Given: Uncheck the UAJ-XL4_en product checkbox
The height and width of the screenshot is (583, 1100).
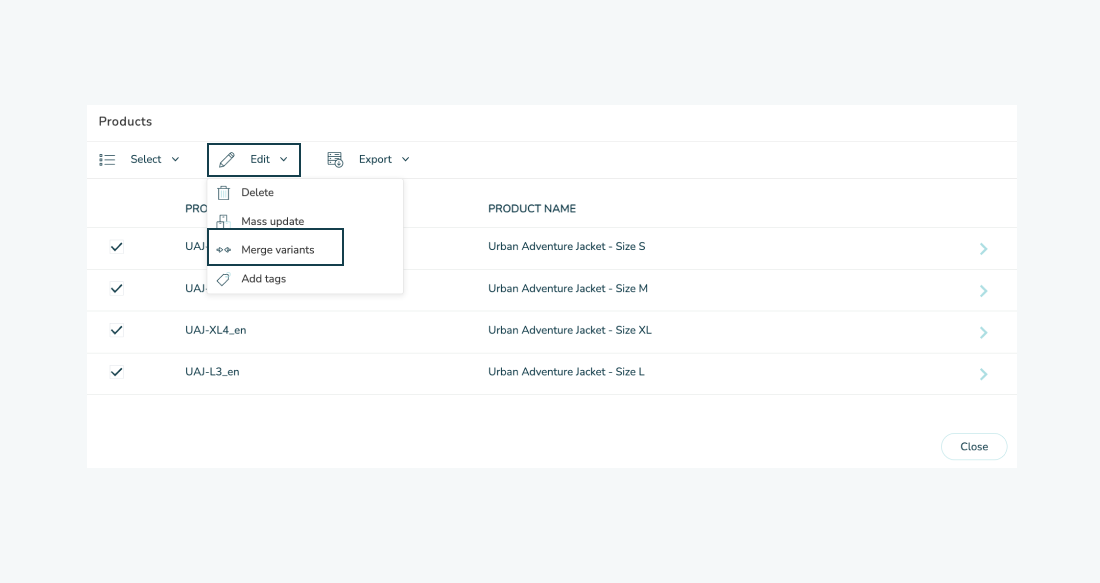Looking at the screenshot, I should (x=116, y=330).
